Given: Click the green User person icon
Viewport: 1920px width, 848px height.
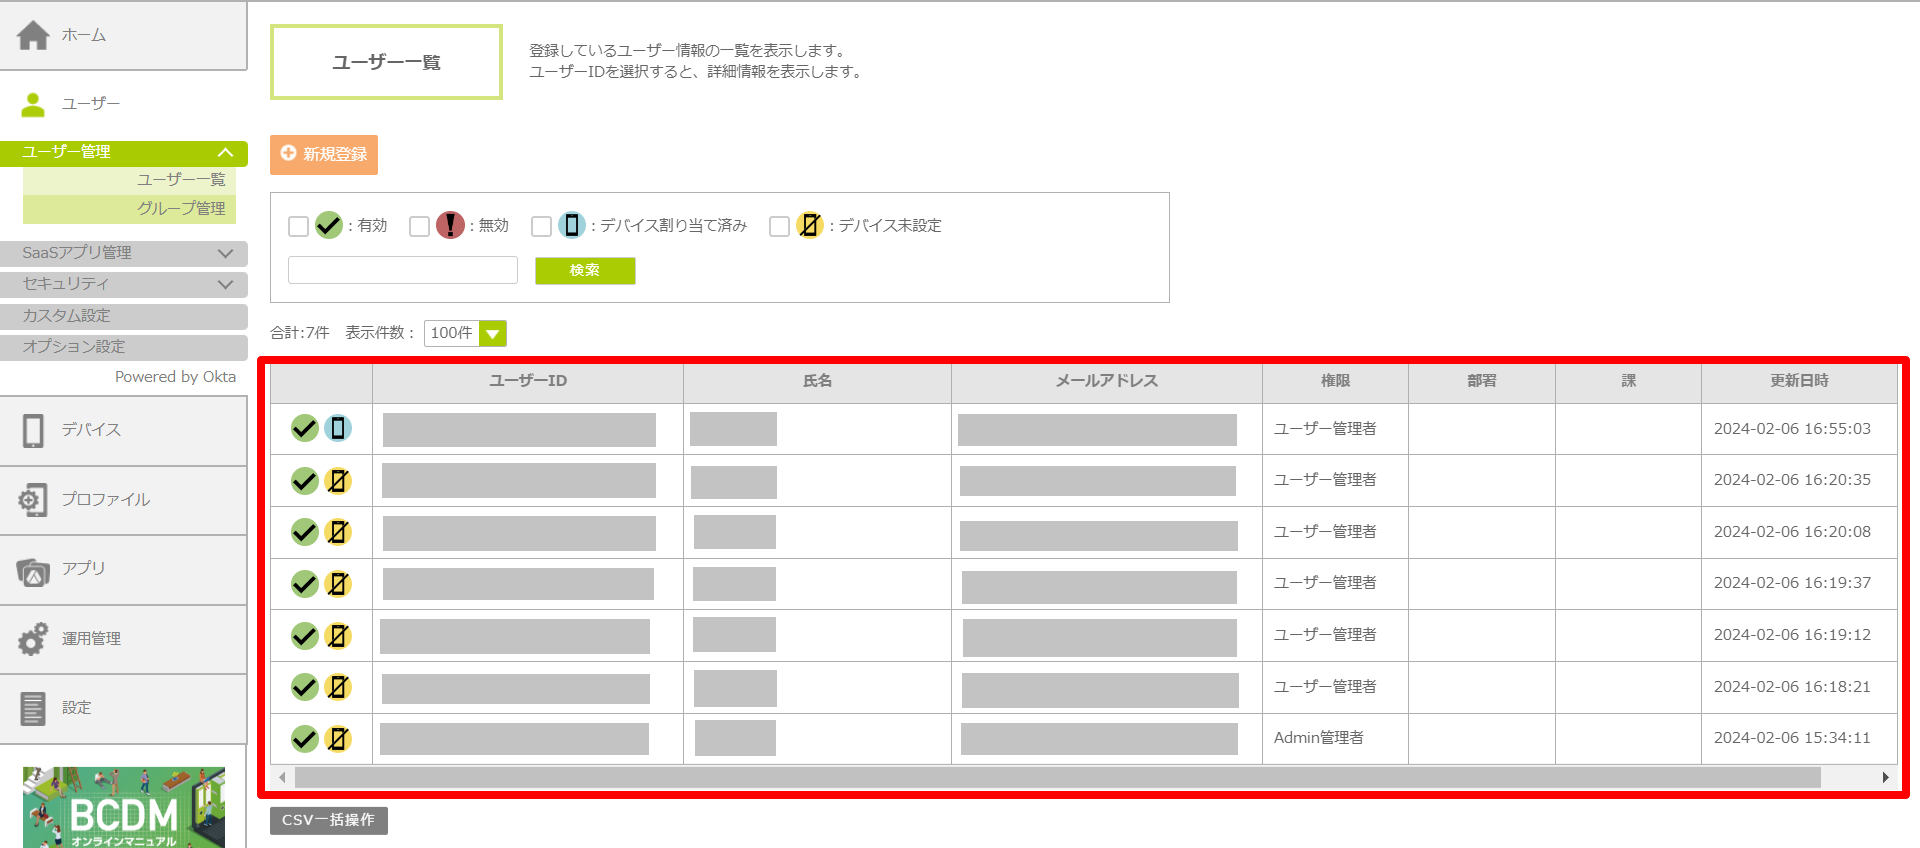Looking at the screenshot, I should click(x=33, y=104).
